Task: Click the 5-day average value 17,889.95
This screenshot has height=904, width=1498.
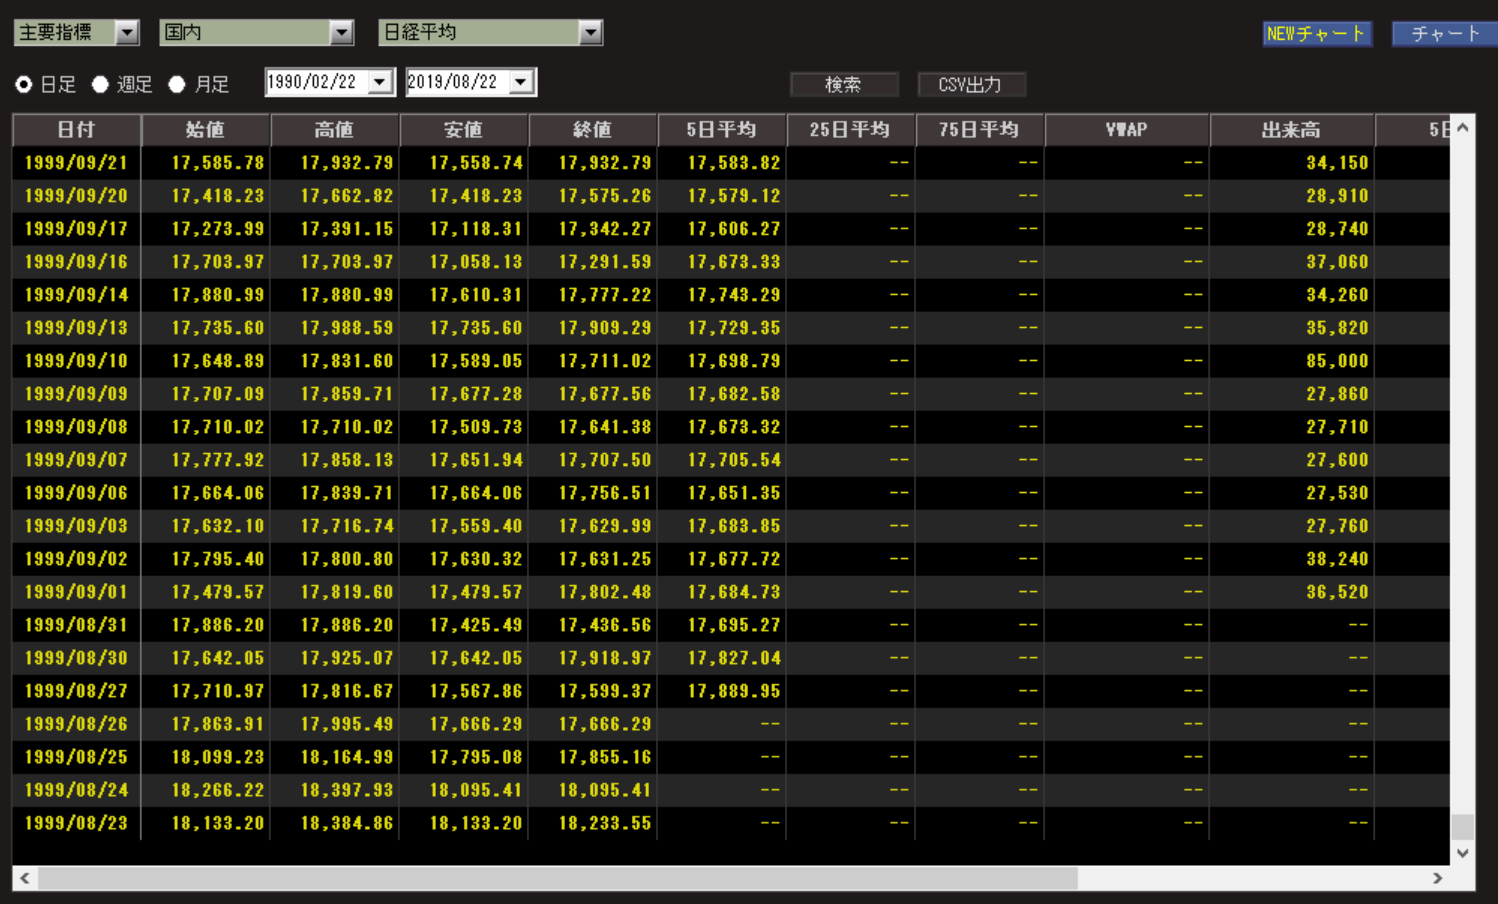Action: coord(734,691)
